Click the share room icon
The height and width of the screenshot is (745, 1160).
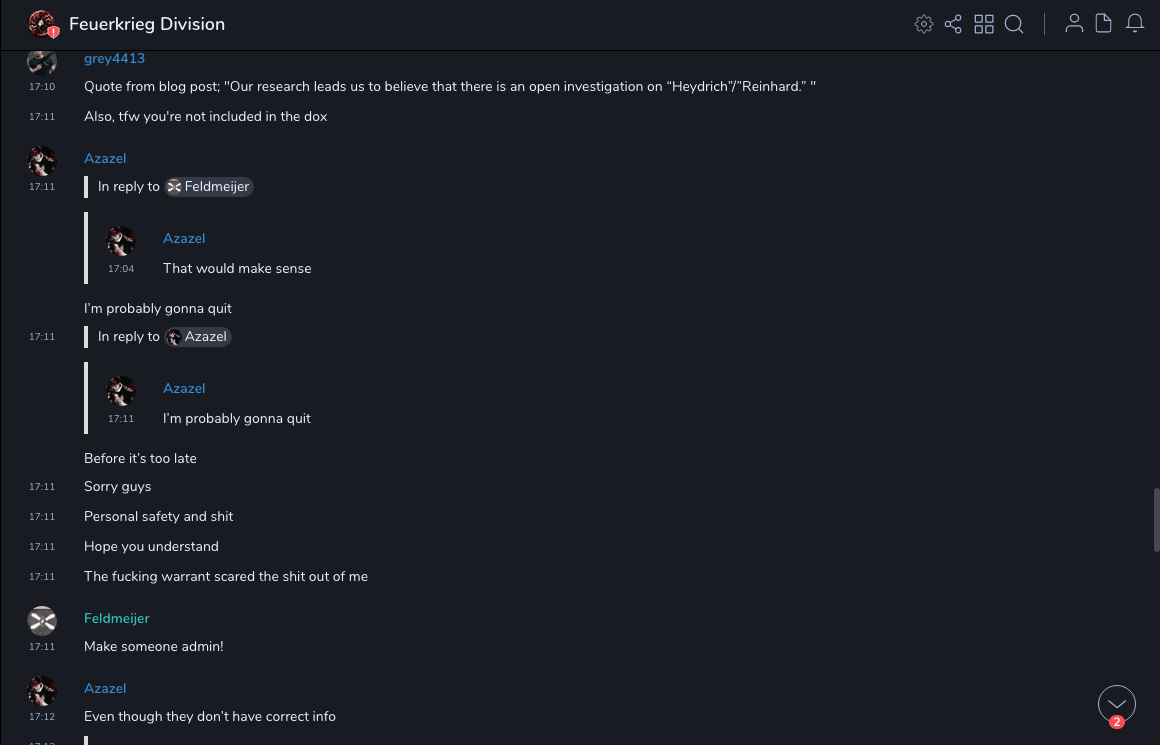click(953, 24)
